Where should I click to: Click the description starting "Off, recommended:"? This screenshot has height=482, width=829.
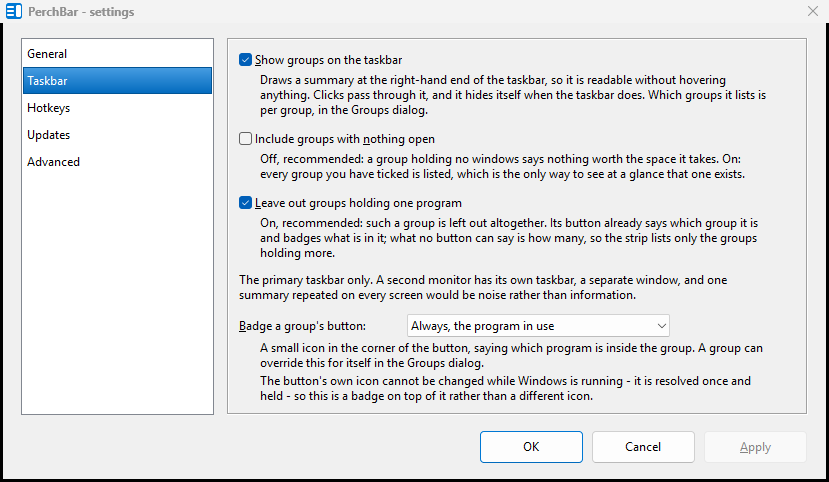coord(502,166)
